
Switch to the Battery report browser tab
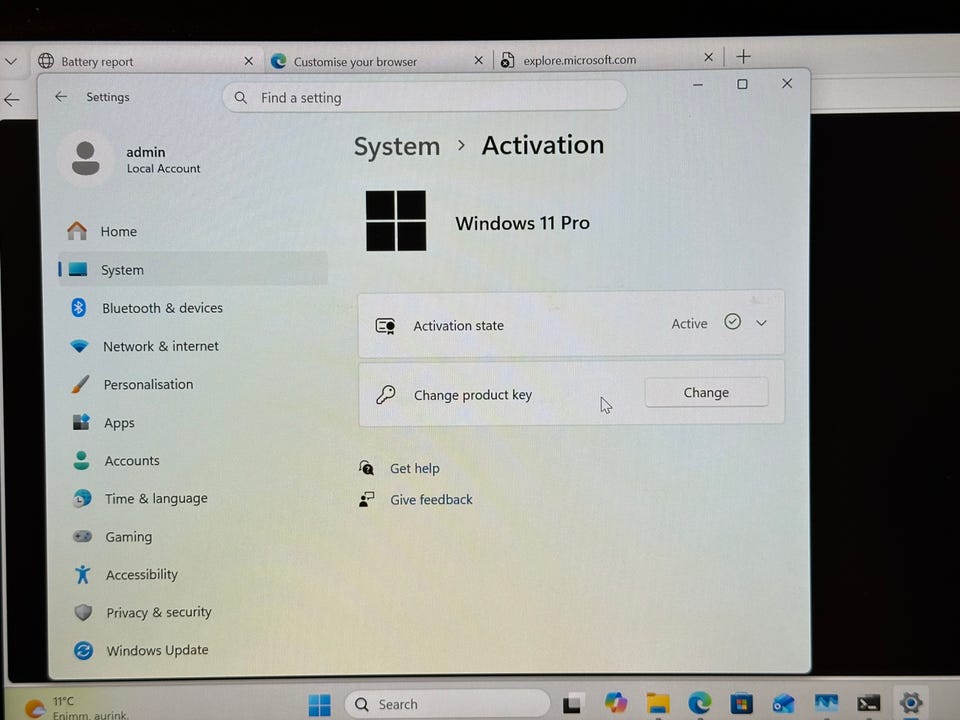(x=146, y=61)
